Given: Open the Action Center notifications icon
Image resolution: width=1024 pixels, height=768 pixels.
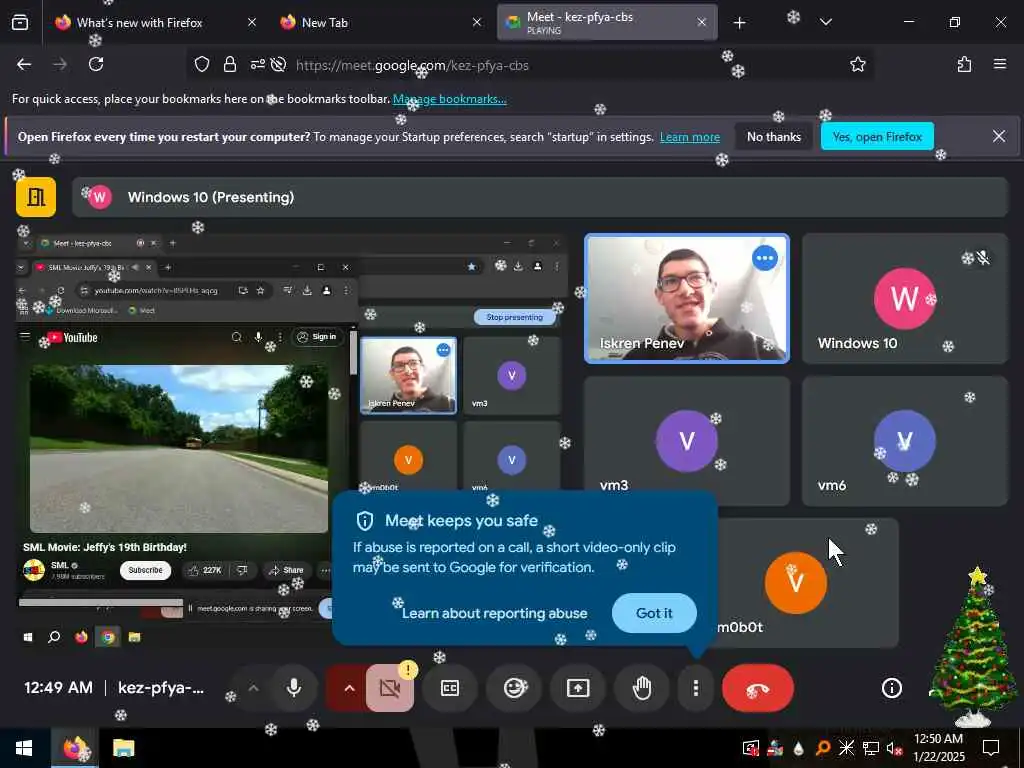Looking at the screenshot, I should point(991,748).
